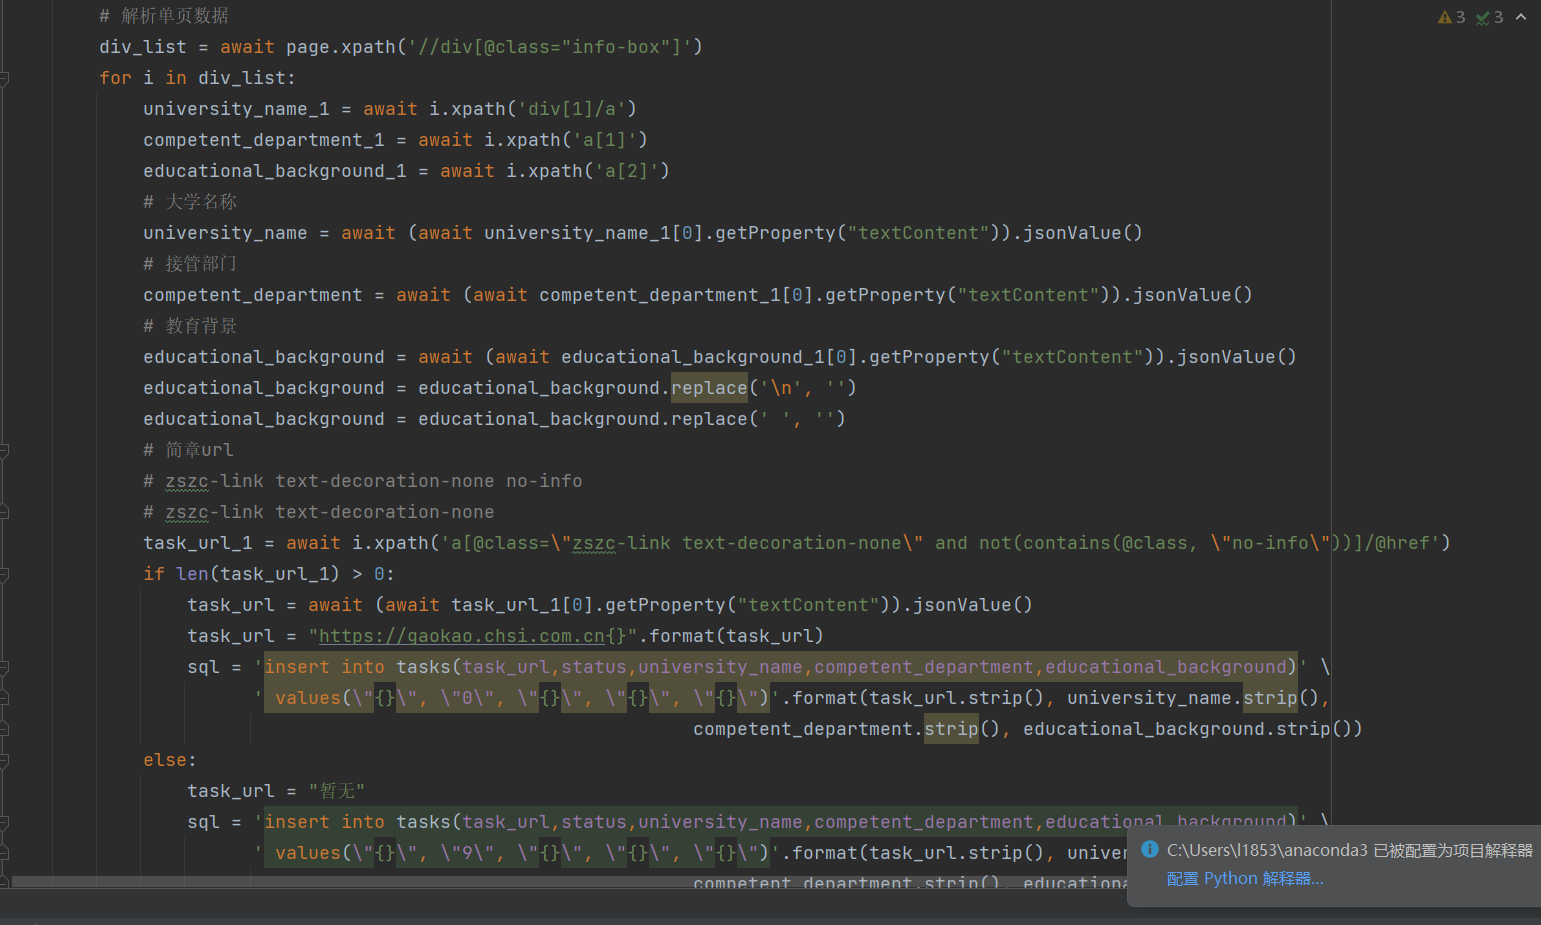Click the editor's horizontal scrollbar thumb
The image size is (1541, 925).
point(570,882)
